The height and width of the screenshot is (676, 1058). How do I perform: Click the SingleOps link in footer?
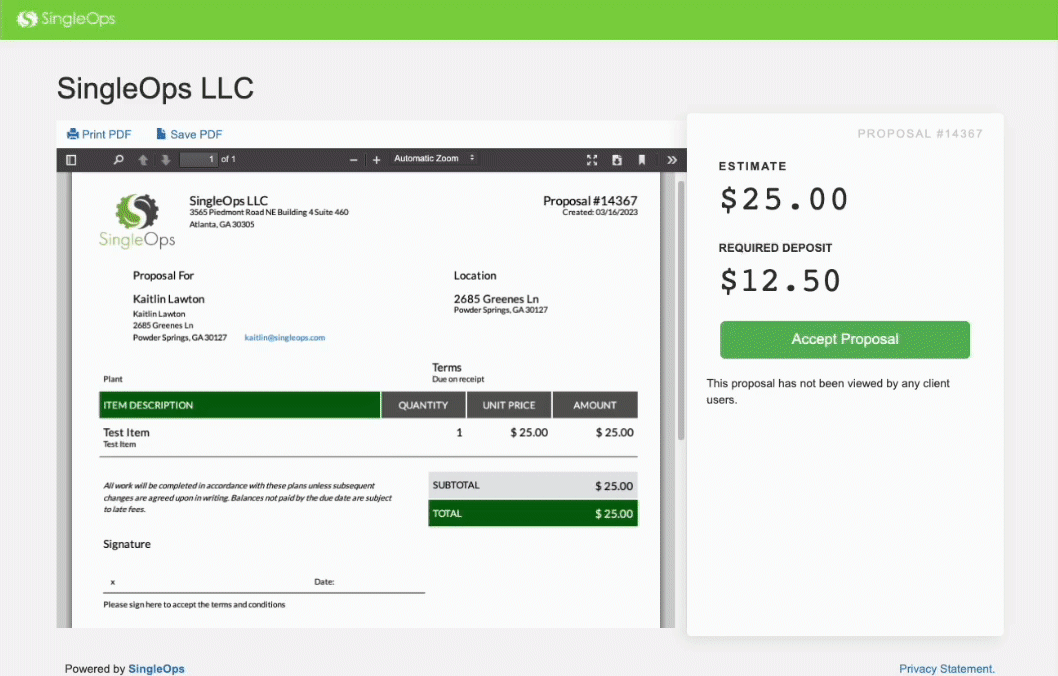[156, 669]
